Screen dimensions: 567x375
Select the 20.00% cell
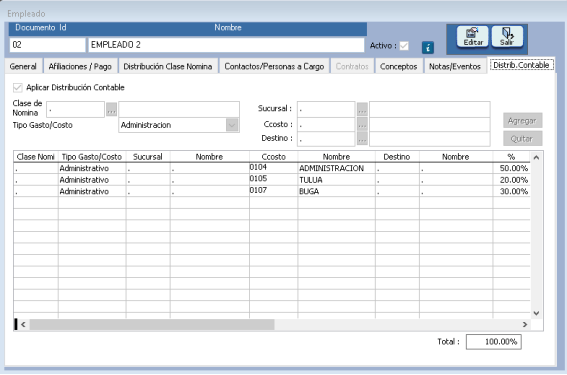point(511,180)
